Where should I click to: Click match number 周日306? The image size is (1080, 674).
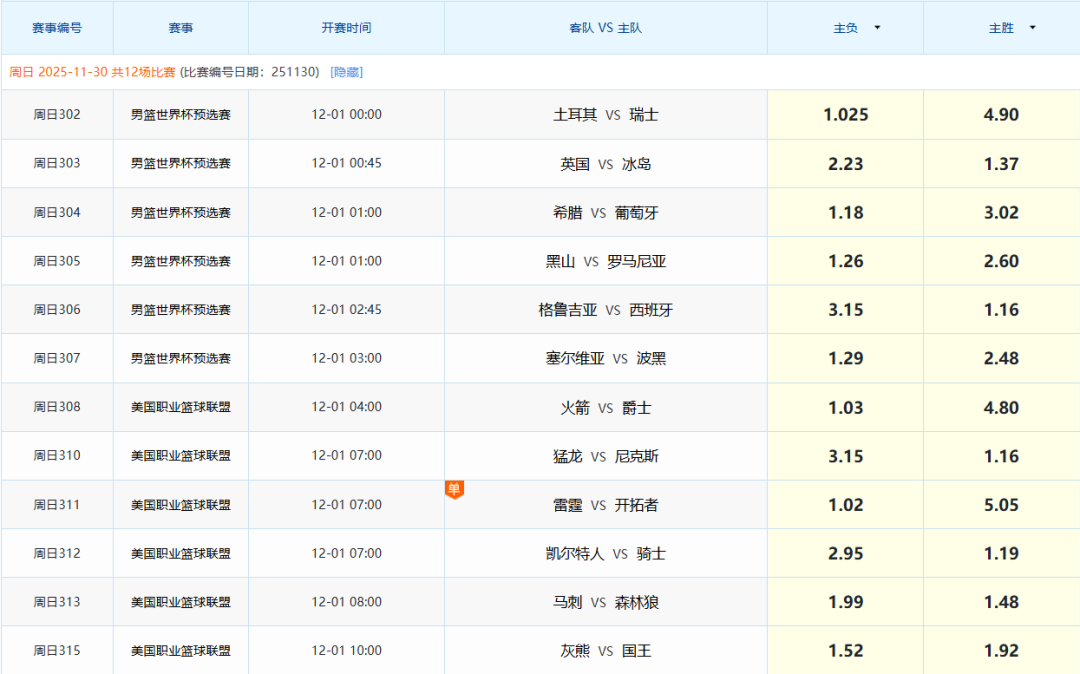(x=57, y=309)
